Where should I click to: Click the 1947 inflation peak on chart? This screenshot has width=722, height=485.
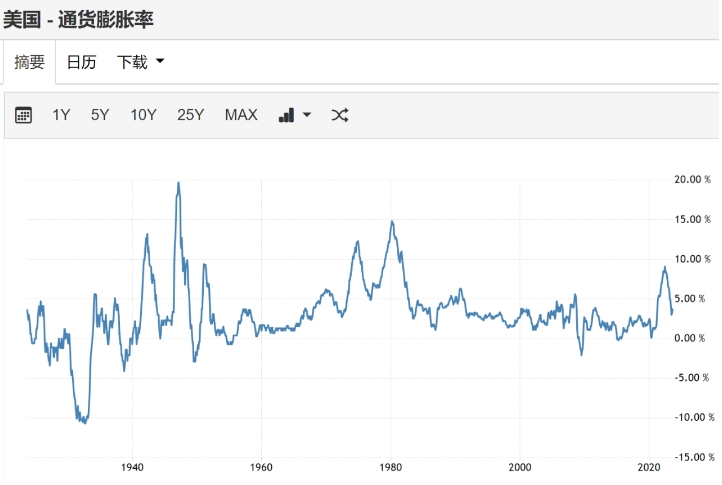point(179,183)
